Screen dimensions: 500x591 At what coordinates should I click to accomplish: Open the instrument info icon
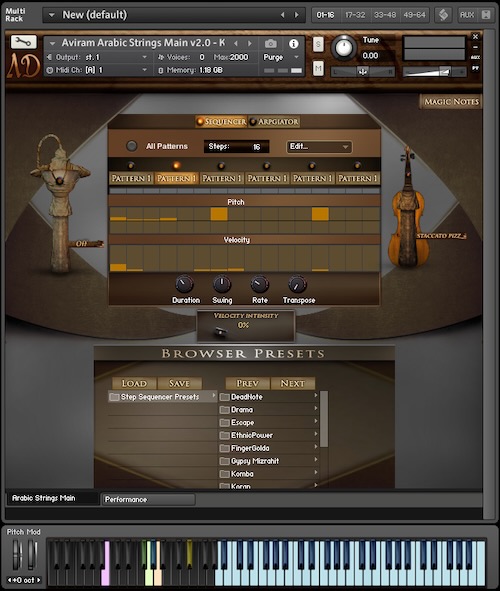tap(294, 44)
